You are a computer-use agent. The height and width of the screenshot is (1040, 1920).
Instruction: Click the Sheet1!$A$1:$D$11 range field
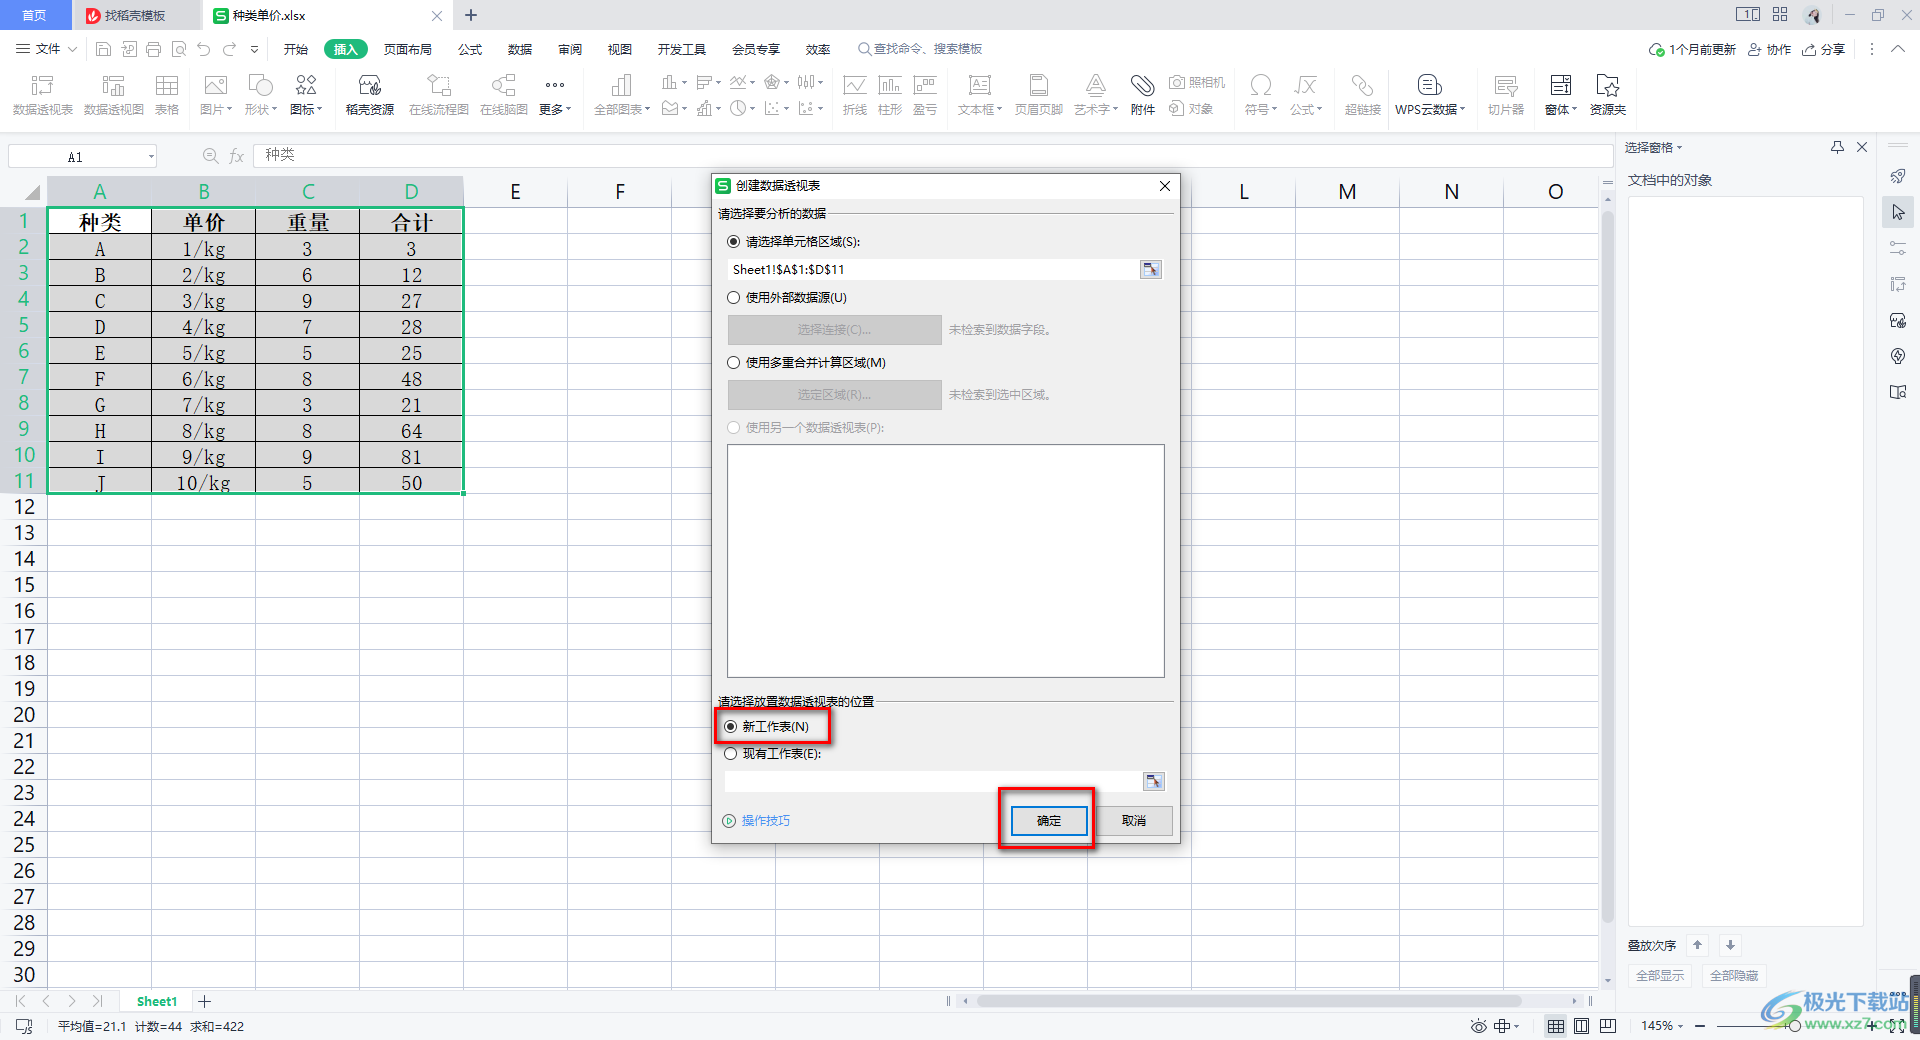[934, 269]
